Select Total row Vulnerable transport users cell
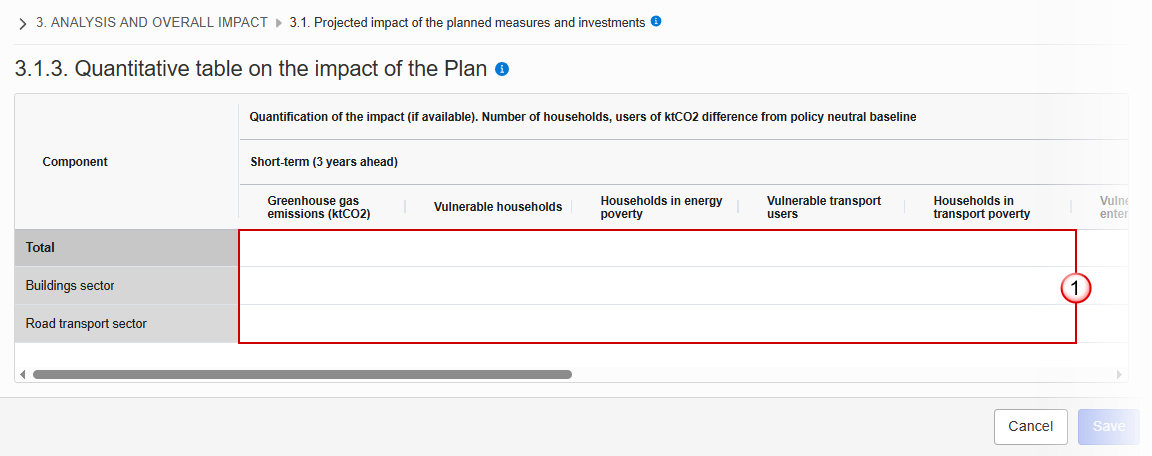This screenshot has width=1152, height=456. 821,248
